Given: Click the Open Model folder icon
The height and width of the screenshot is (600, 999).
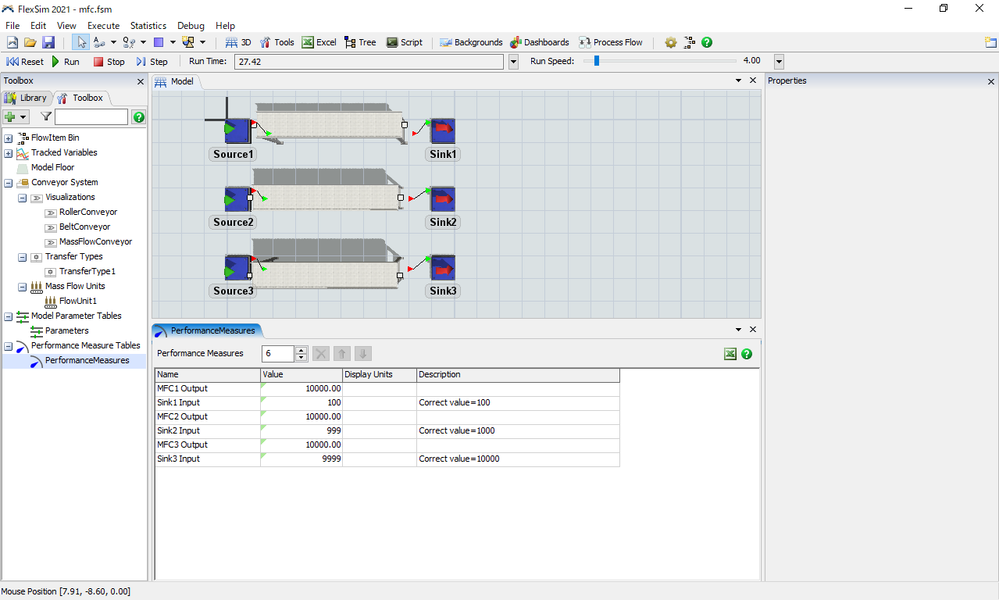Looking at the screenshot, I should pos(30,42).
